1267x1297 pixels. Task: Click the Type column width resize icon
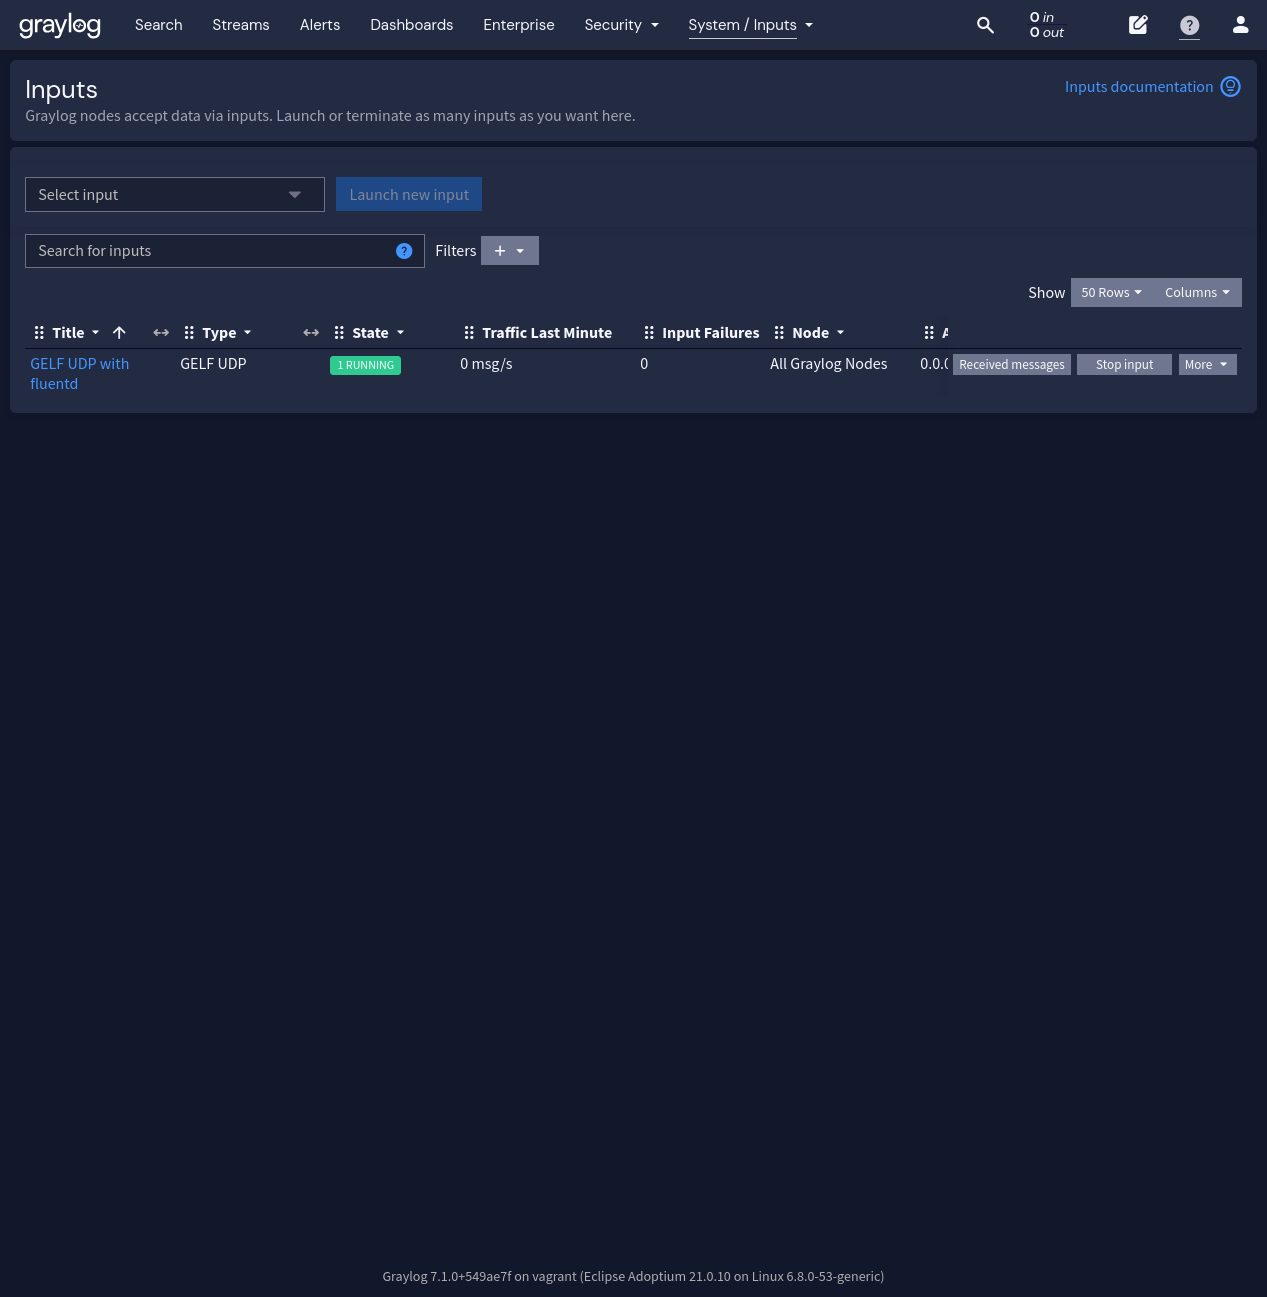(311, 333)
